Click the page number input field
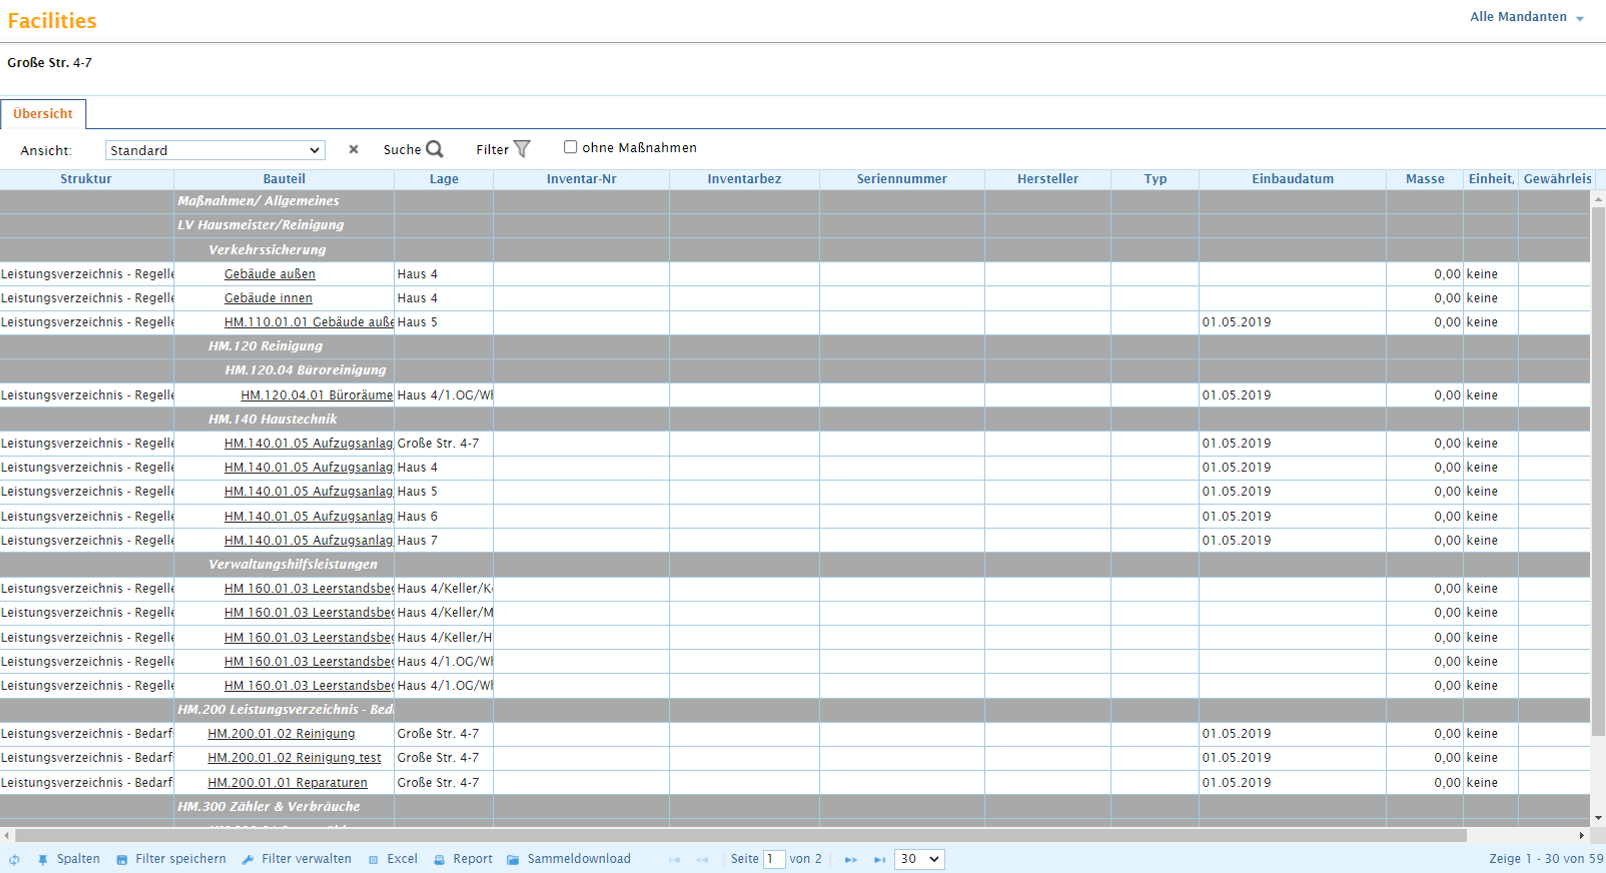This screenshot has width=1606, height=873. 774,859
